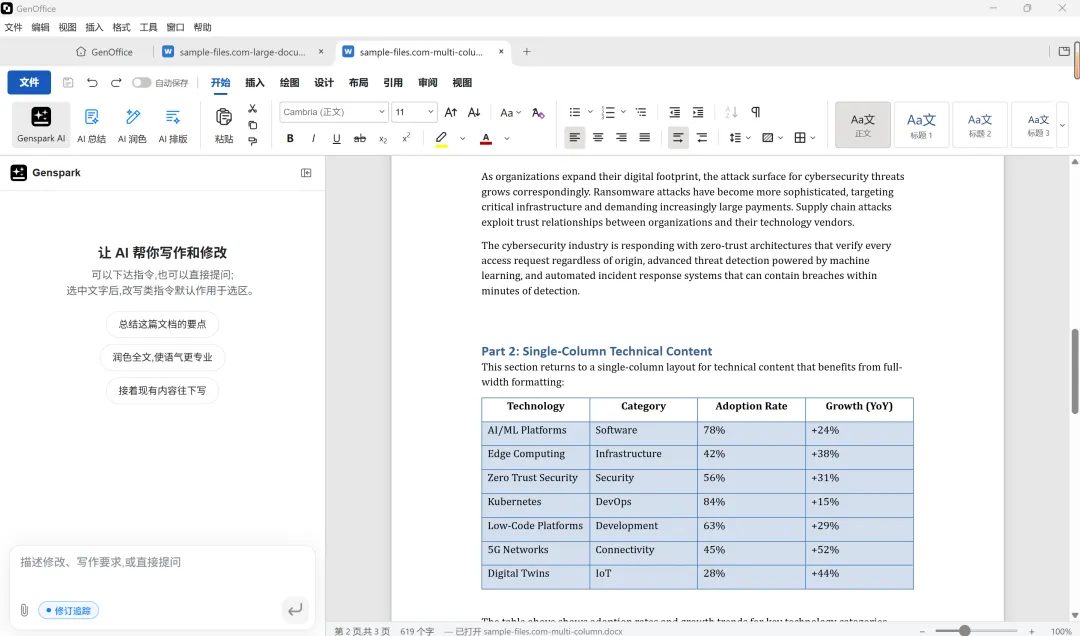1080x636 pixels.
Task: Set left text alignment
Action: 574,138
